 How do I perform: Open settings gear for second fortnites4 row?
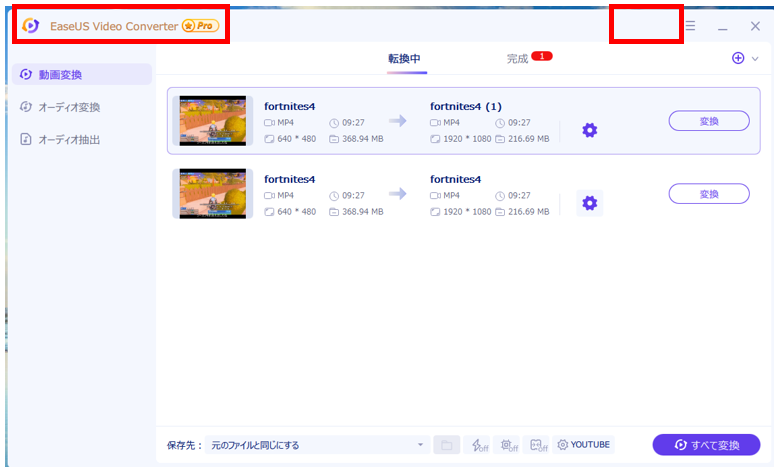pyautogui.click(x=589, y=203)
